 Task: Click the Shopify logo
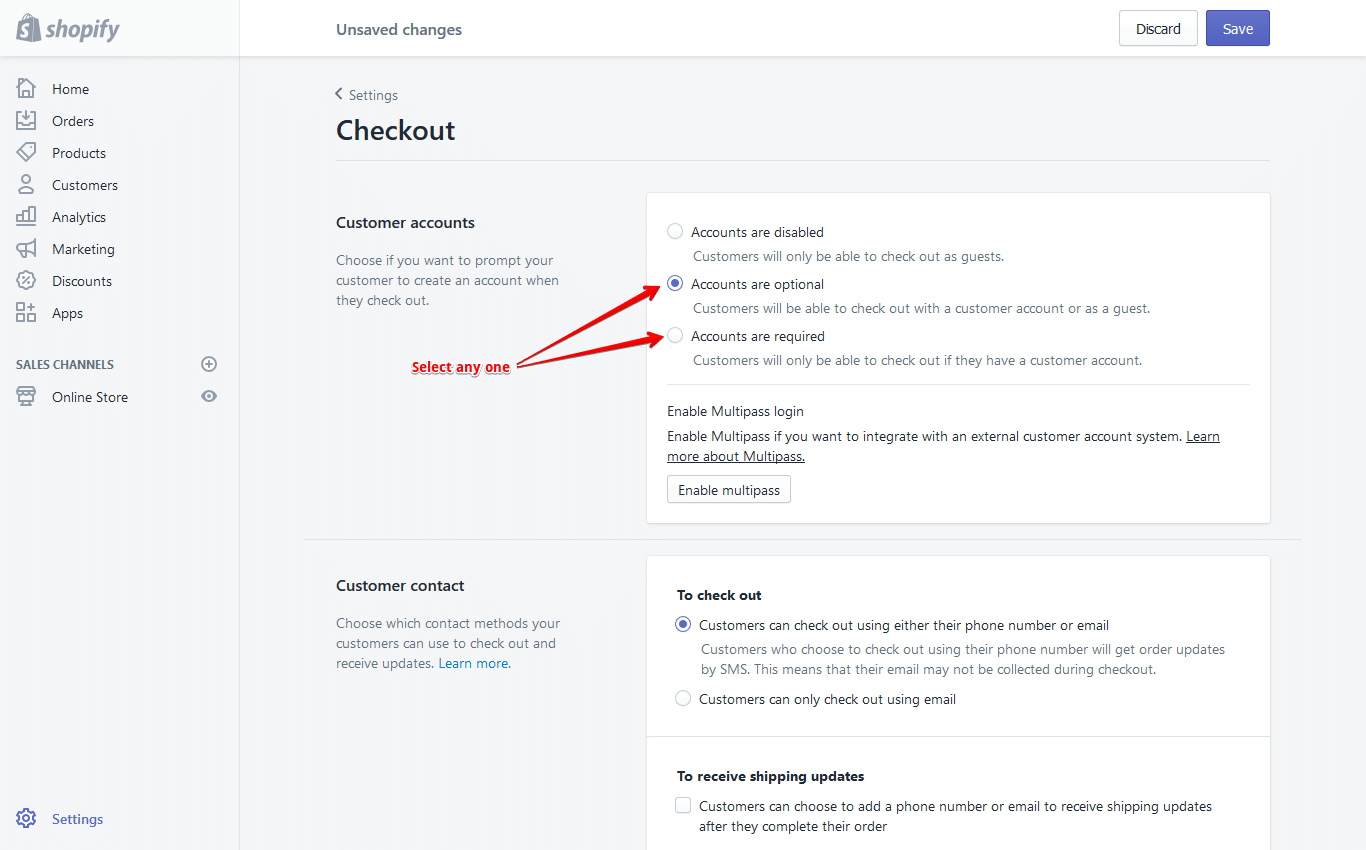[x=68, y=28]
